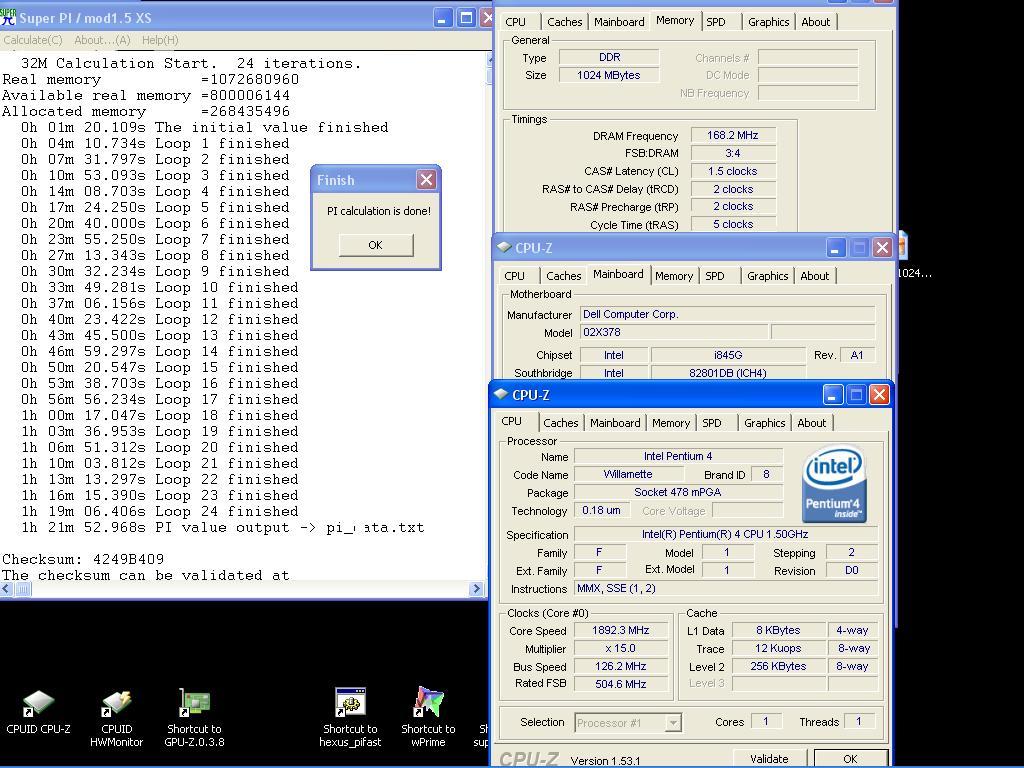The width and height of the screenshot is (1024, 768).
Task: Click the OK button in CPU-Z window
Action: tap(850, 758)
